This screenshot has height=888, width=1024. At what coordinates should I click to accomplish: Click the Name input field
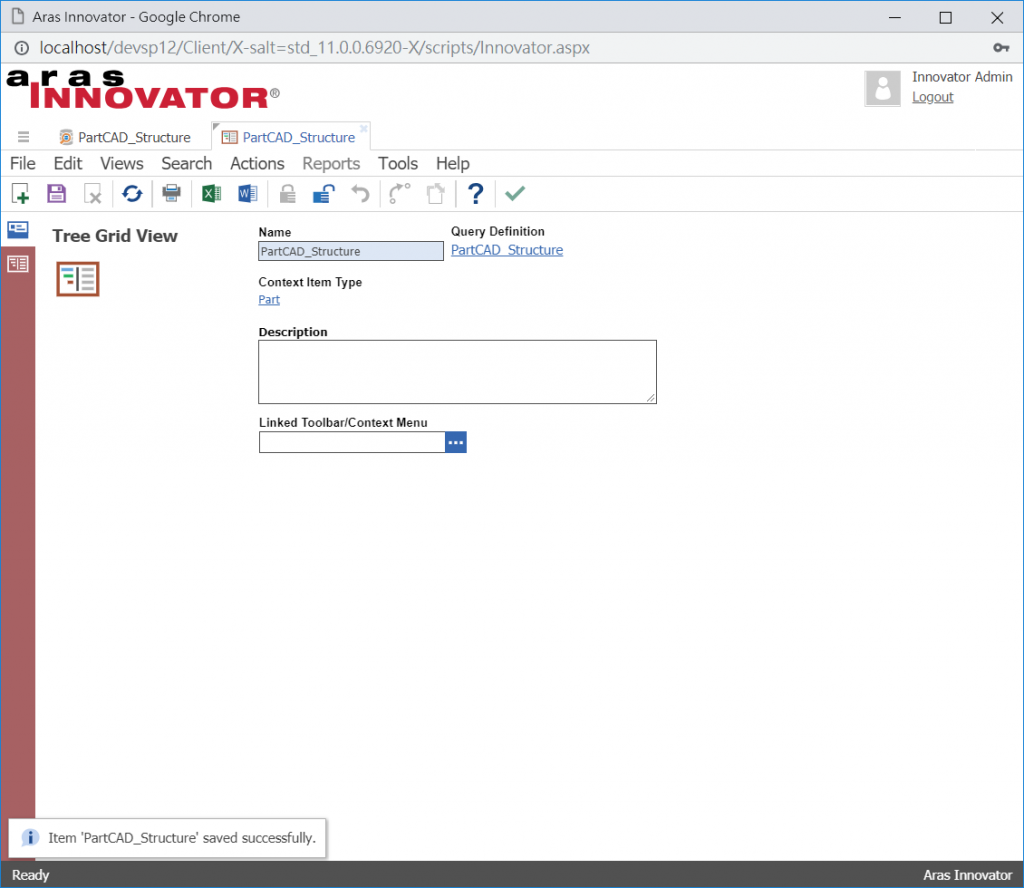coord(351,251)
